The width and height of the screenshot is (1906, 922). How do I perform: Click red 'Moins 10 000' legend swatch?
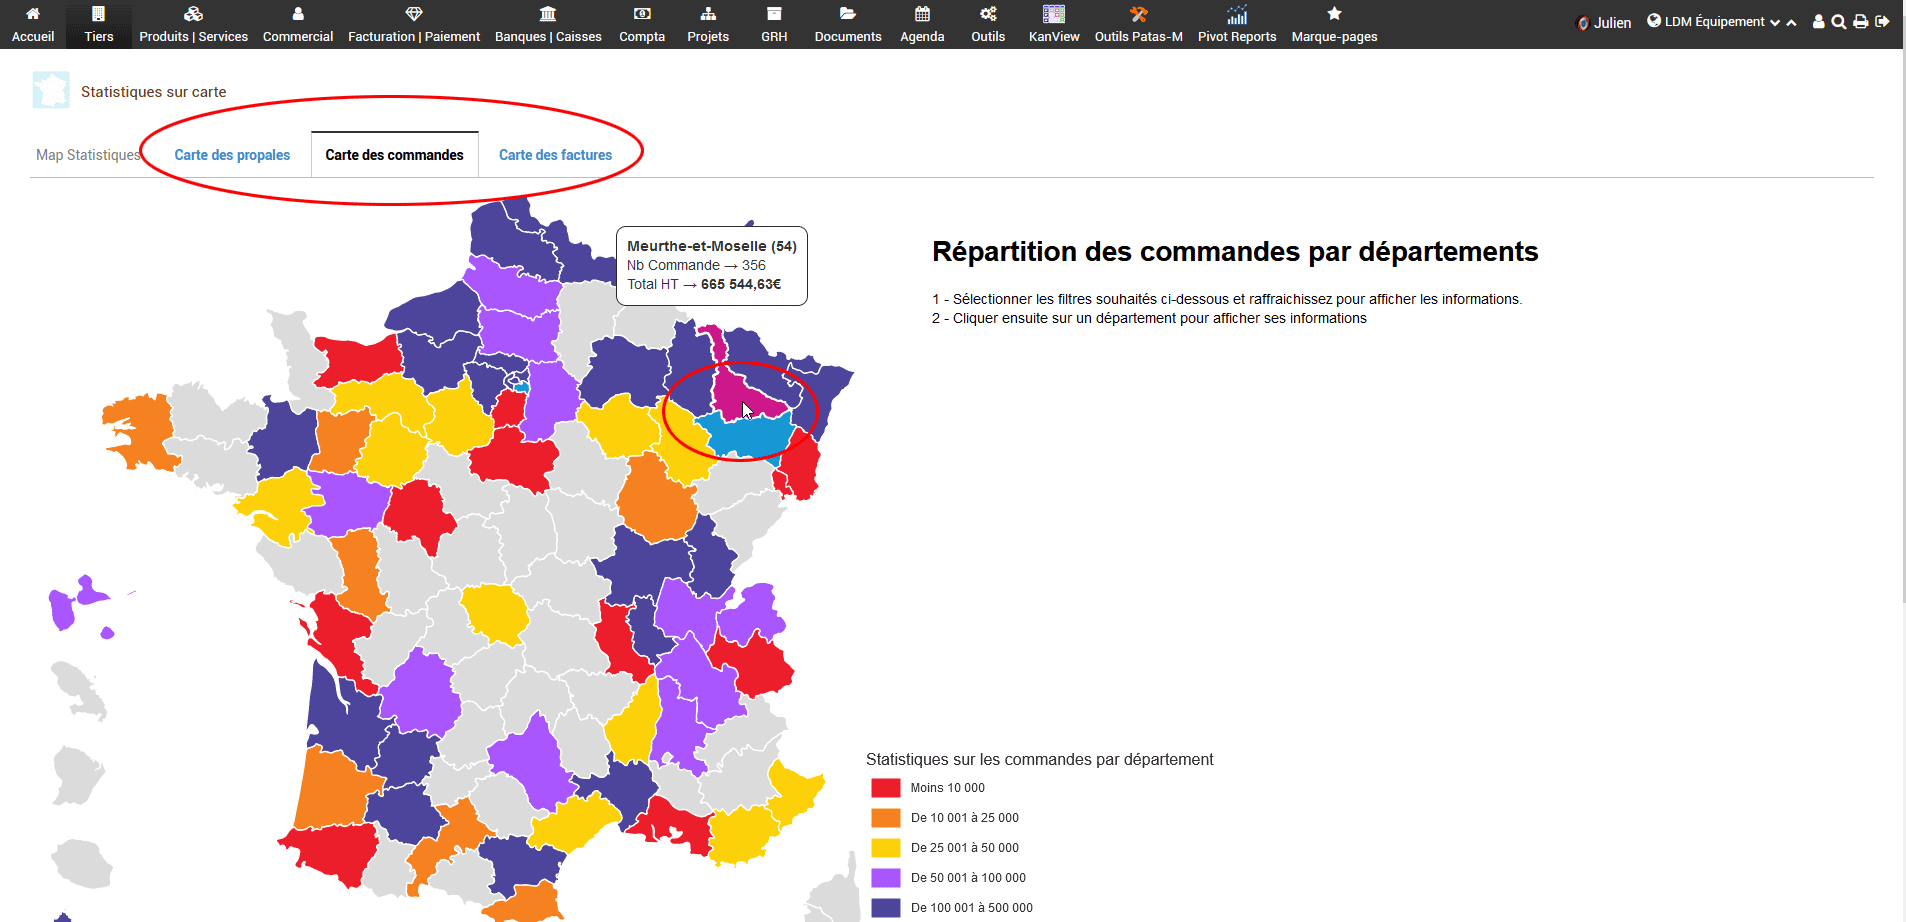(x=885, y=788)
